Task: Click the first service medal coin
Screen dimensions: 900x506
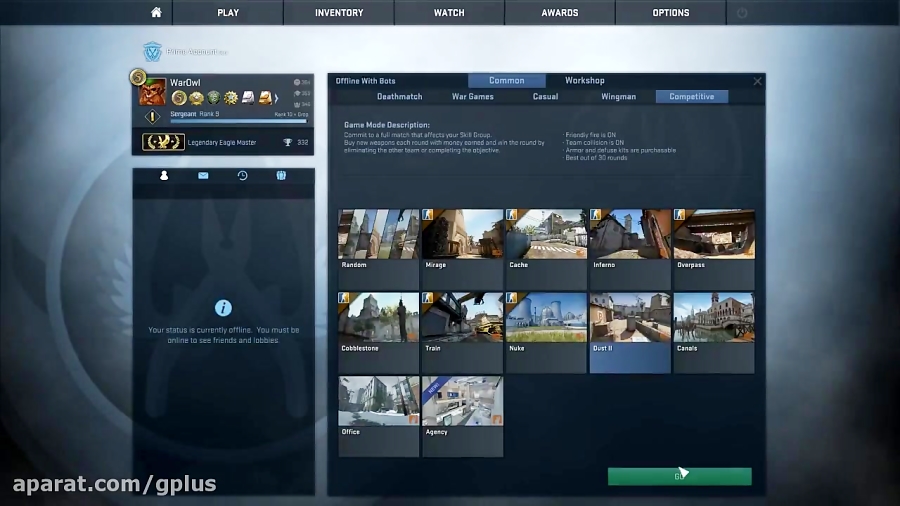Action: click(x=179, y=98)
